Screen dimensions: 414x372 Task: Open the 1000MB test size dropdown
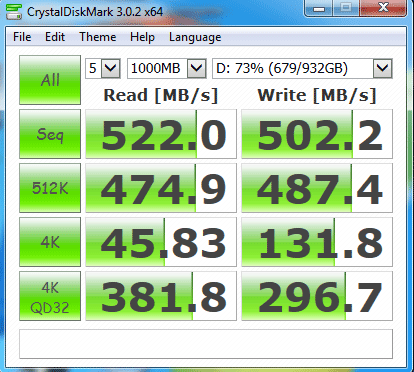pyautogui.click(x=167, y=69)
